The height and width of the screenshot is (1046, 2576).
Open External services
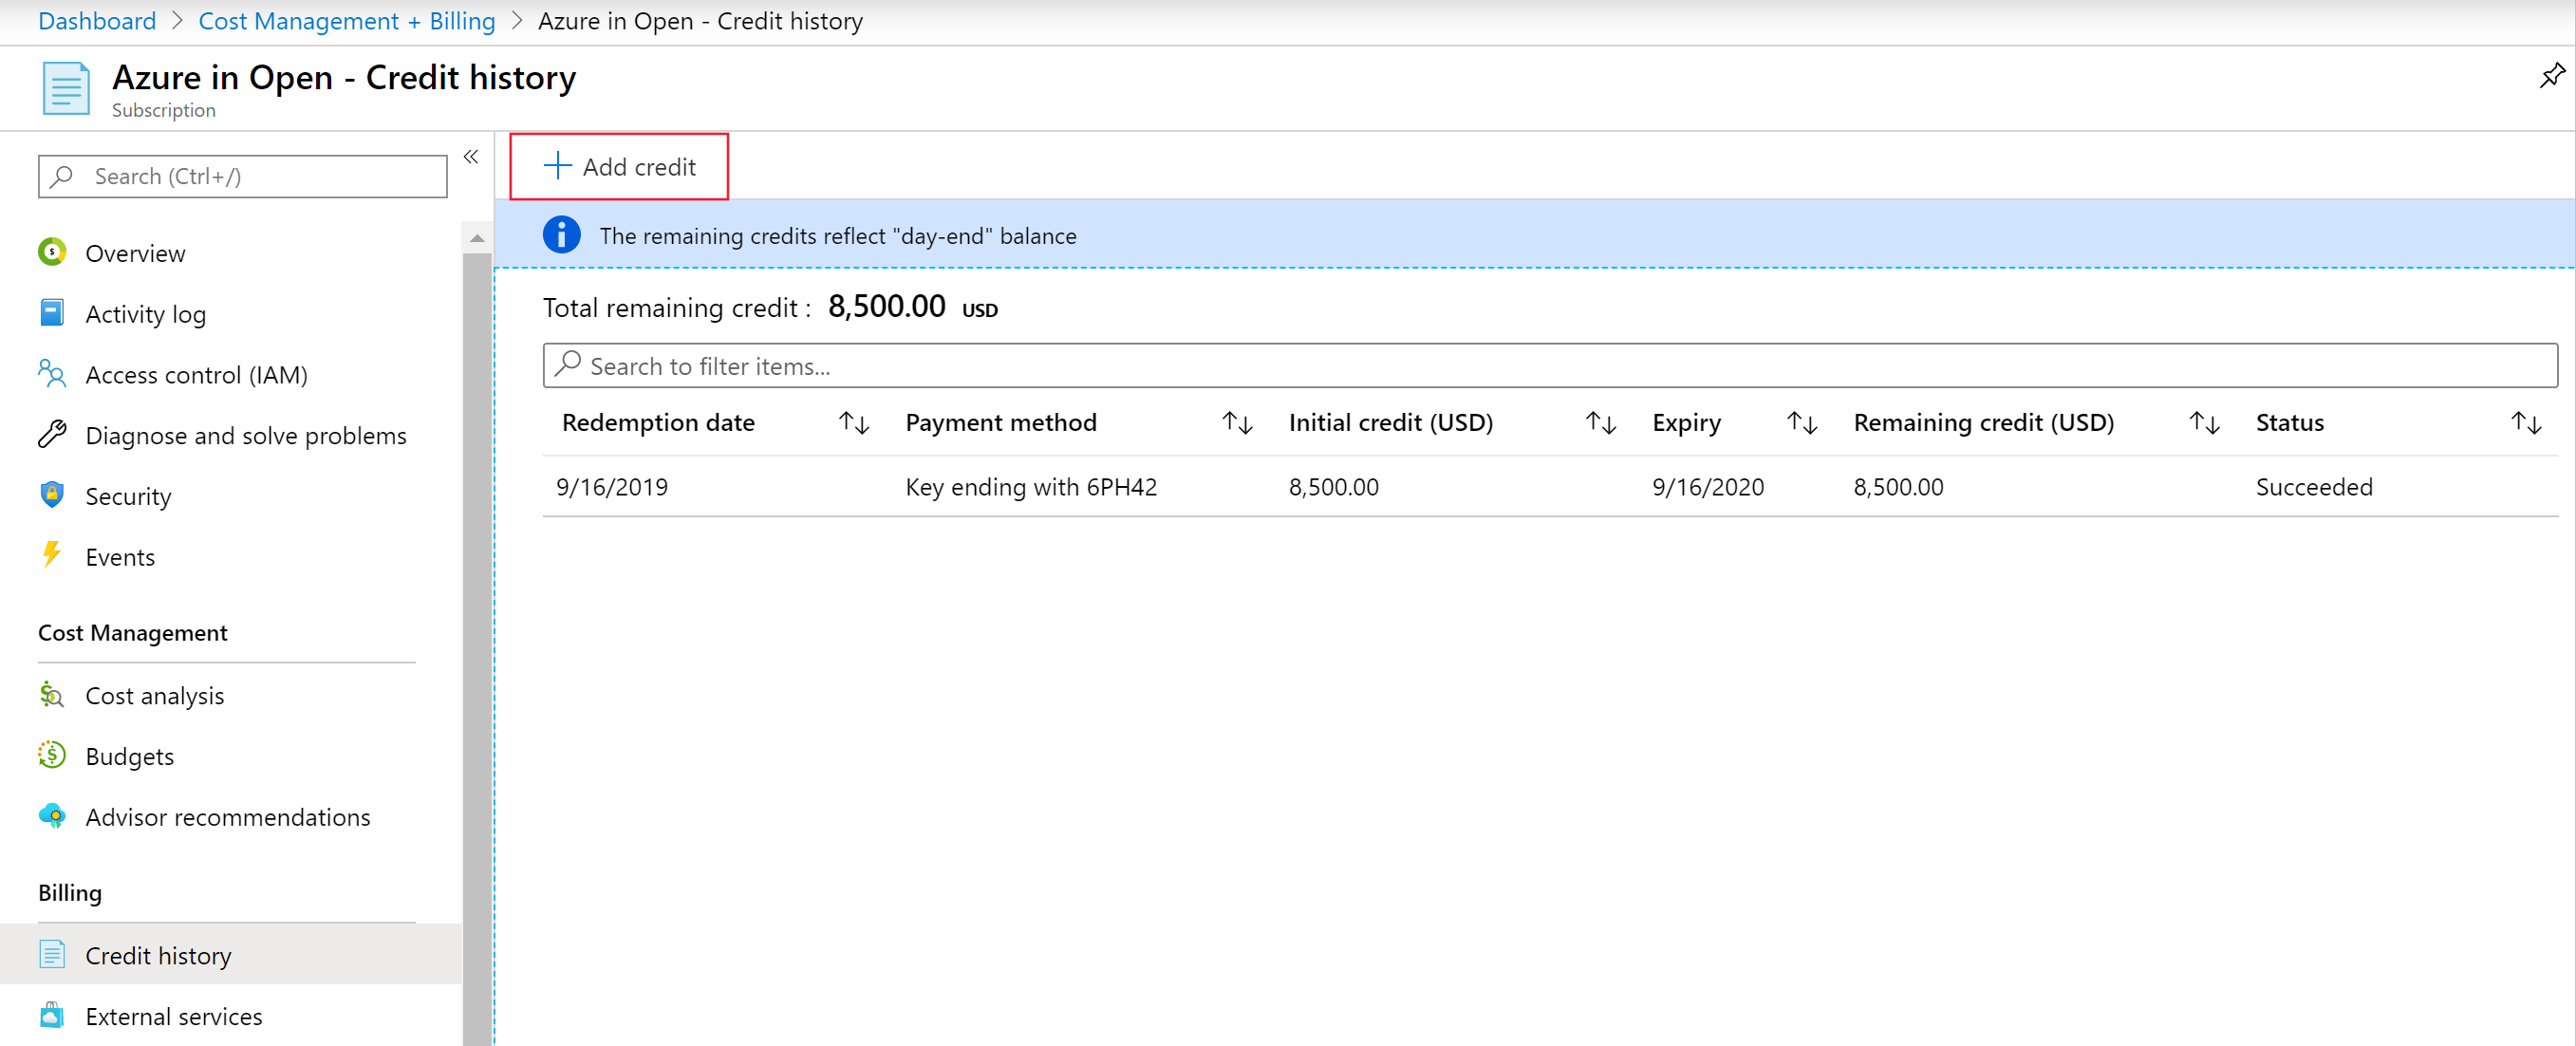(173, 1016)
